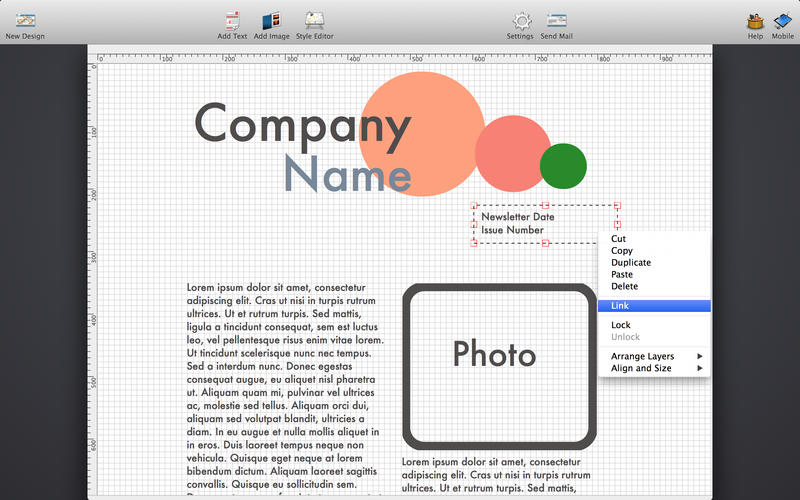800x500 pixels.
Task: Open the Help toolbox icon
Action: coord(755,21)
